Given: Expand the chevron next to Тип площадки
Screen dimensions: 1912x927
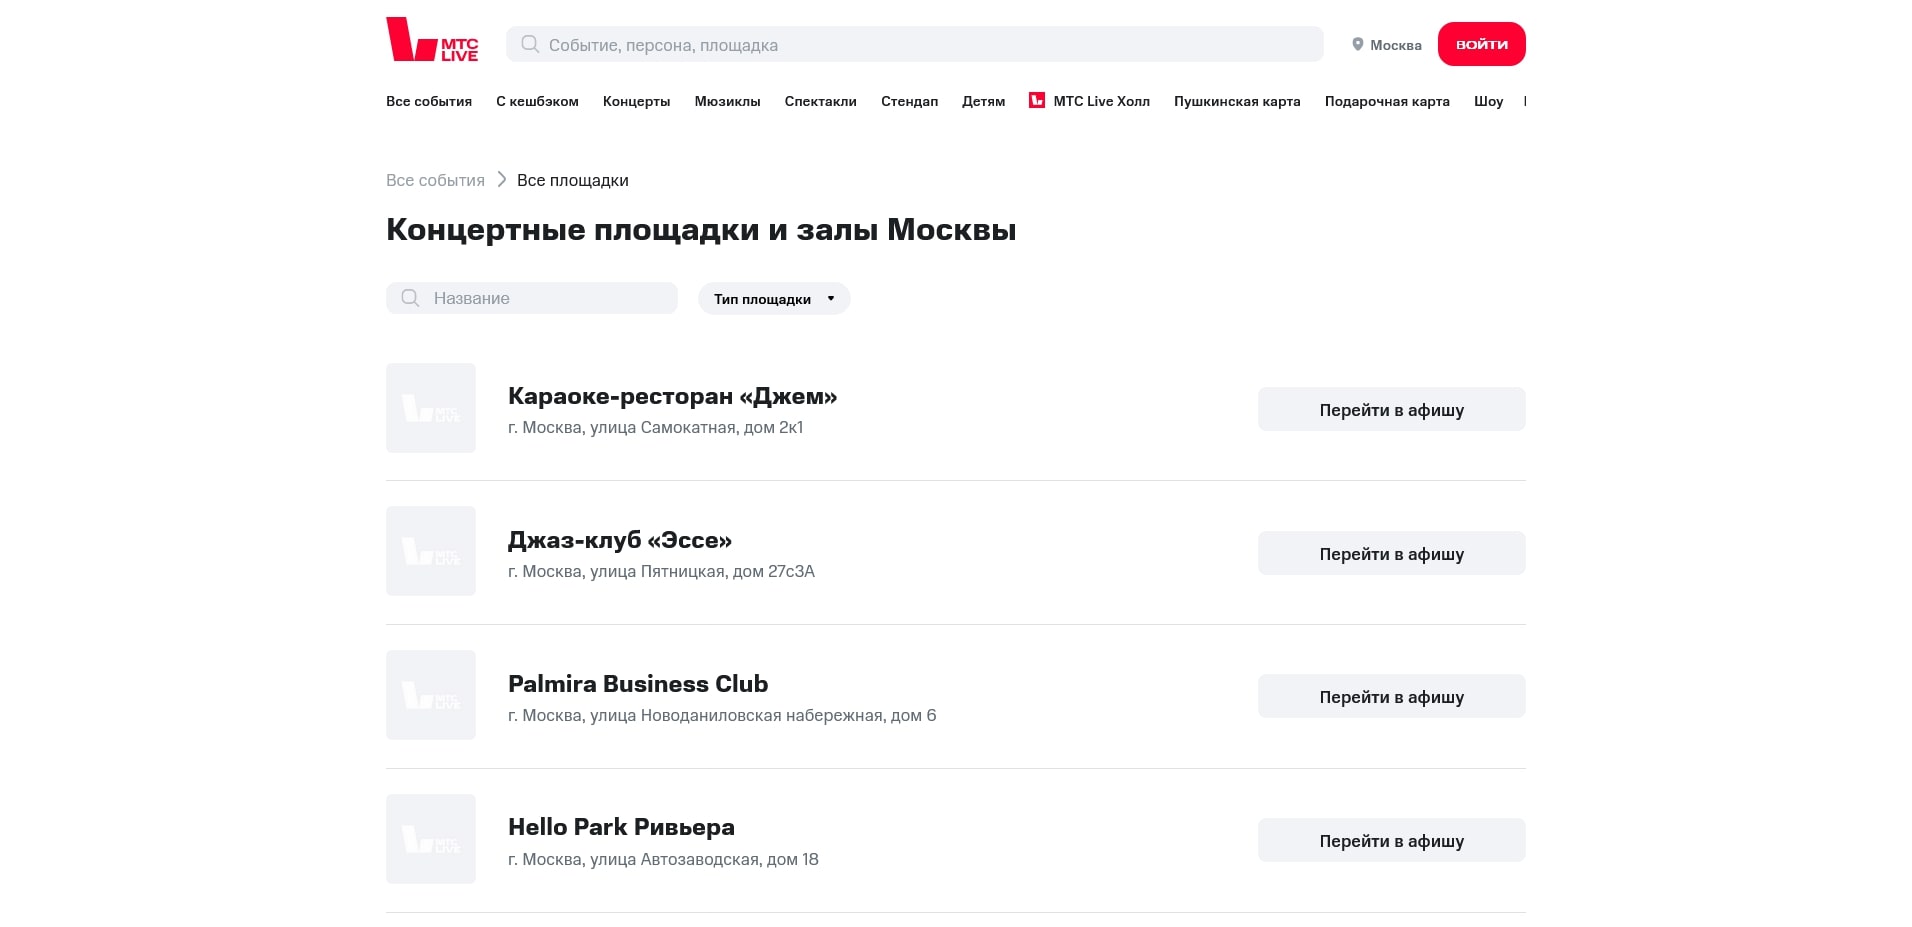Looking at the screenshot, I should click(x=831, y=298).
